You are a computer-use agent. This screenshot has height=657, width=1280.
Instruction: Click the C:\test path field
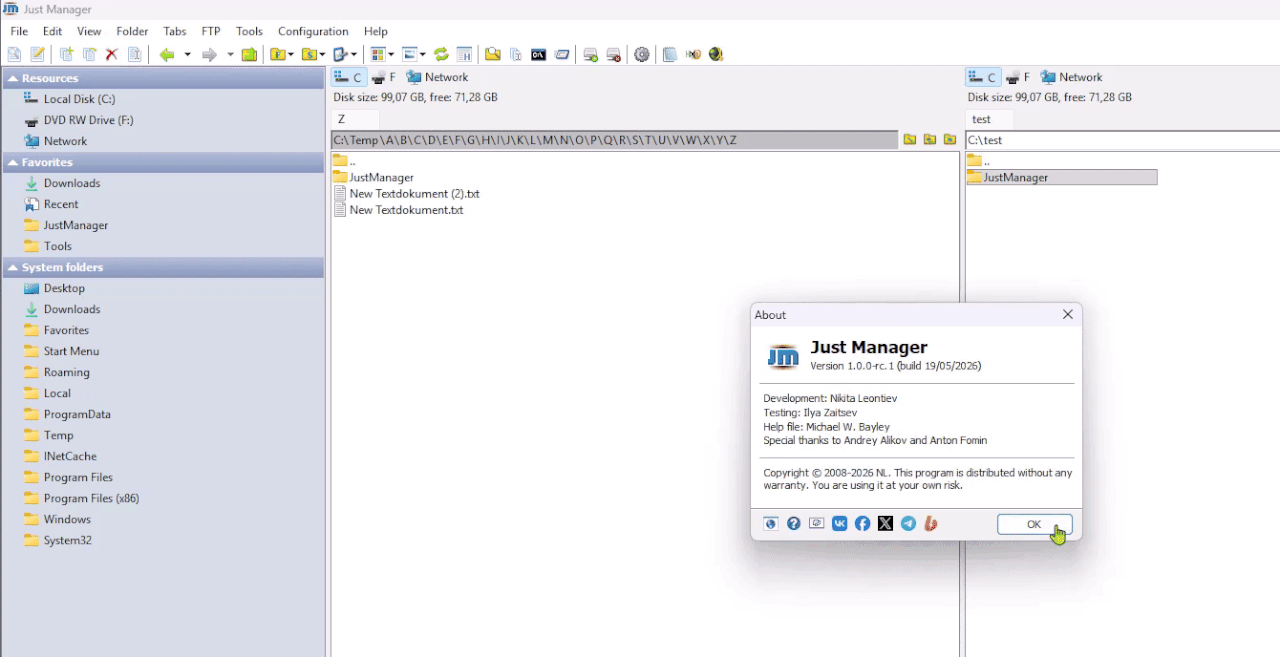pos(1122,140)
